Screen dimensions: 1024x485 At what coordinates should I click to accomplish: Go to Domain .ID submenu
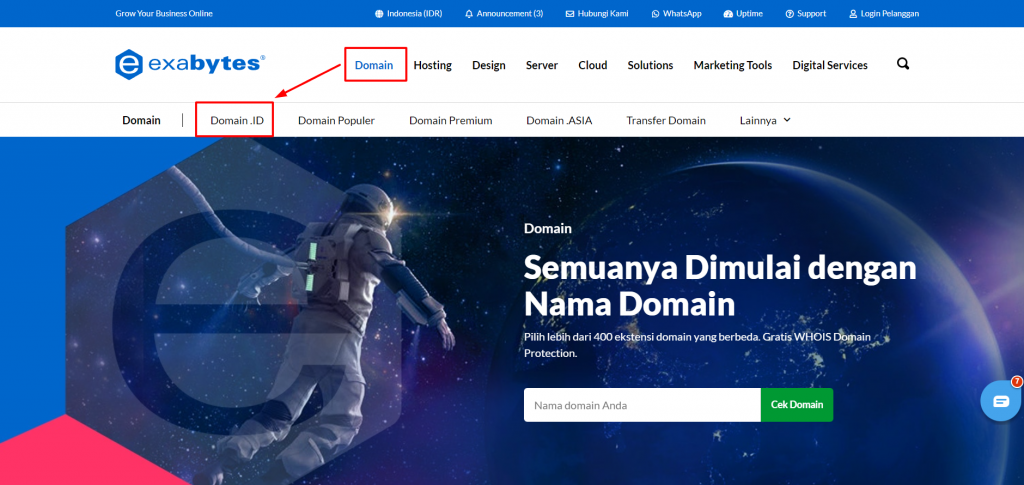237,120
